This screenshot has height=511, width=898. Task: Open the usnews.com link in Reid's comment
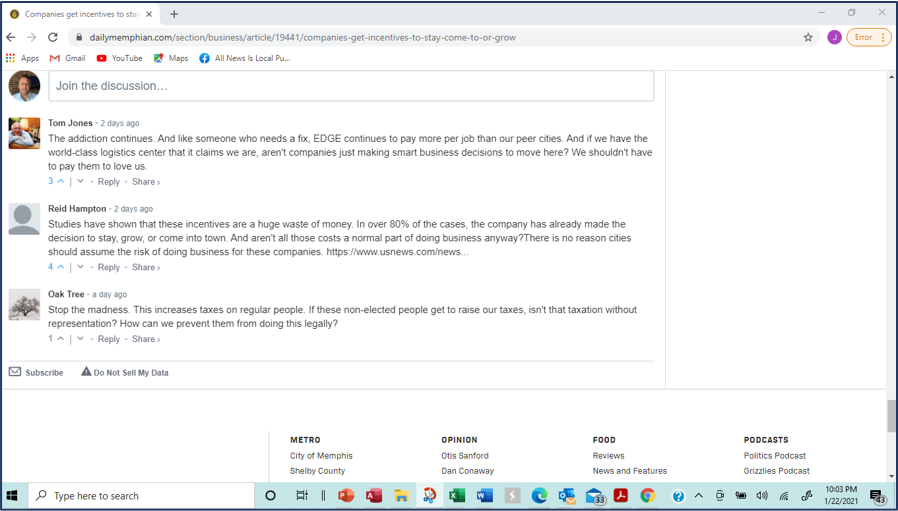[x=397, y=251]
